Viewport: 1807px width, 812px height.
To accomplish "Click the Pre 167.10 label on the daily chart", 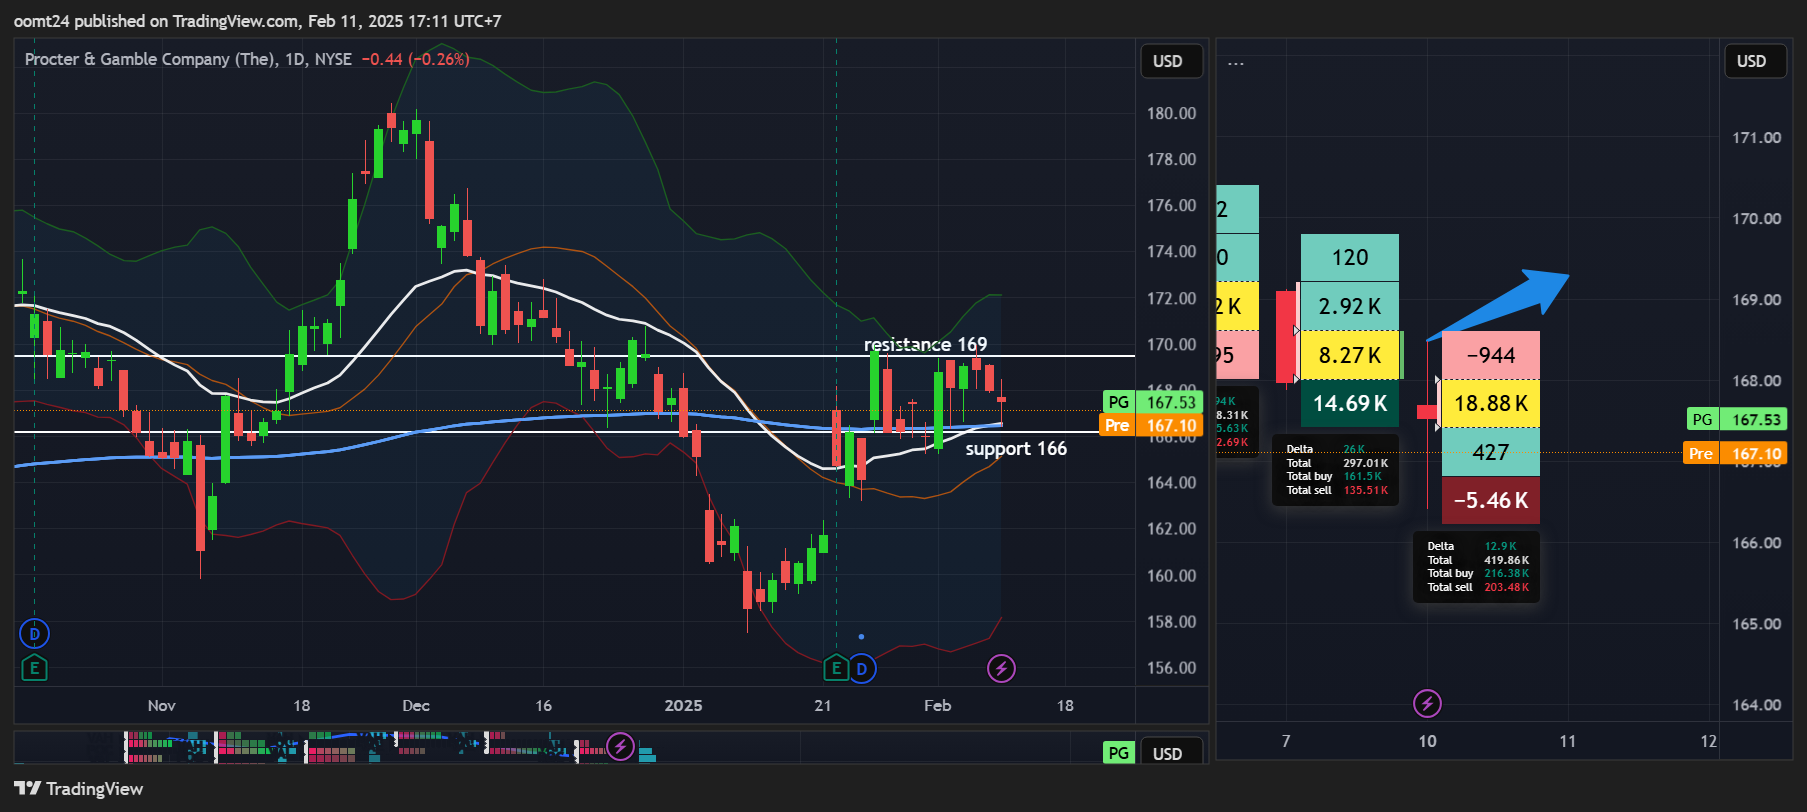I will 1151,425.
